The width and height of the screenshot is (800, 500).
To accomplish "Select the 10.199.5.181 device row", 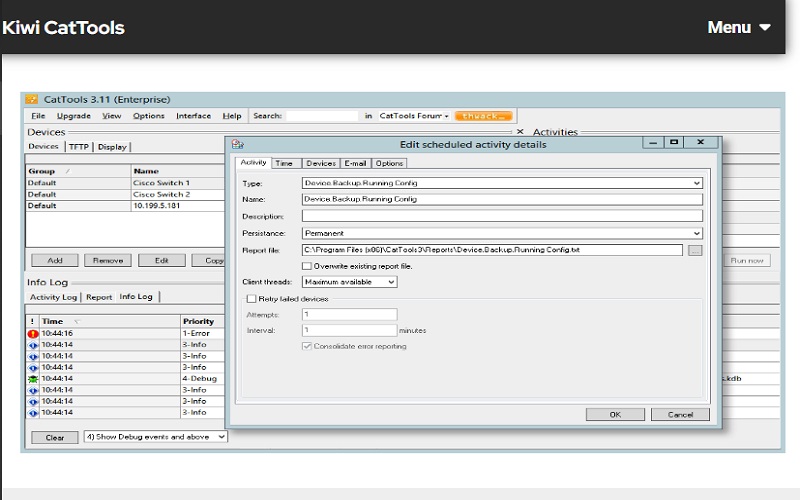I will coord(125,206).
